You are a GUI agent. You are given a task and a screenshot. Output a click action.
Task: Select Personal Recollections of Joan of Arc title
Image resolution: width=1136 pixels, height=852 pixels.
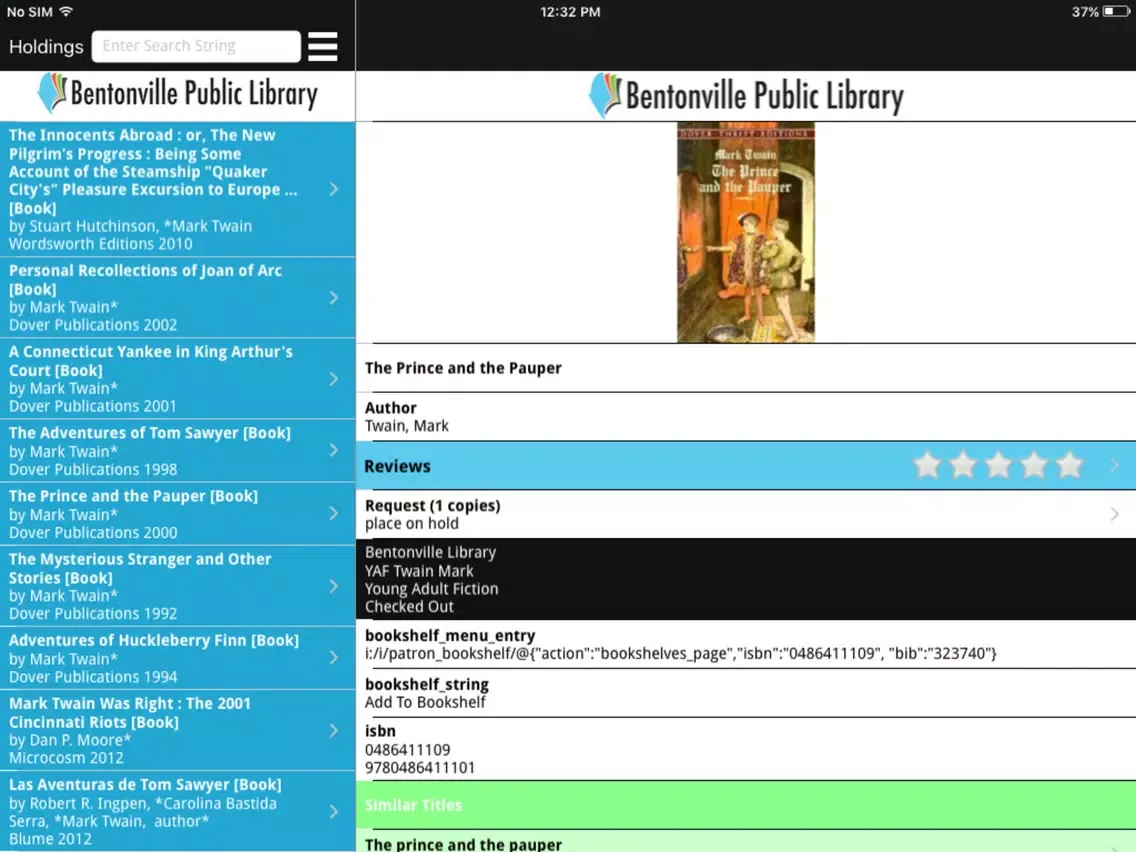pos(145,280)
